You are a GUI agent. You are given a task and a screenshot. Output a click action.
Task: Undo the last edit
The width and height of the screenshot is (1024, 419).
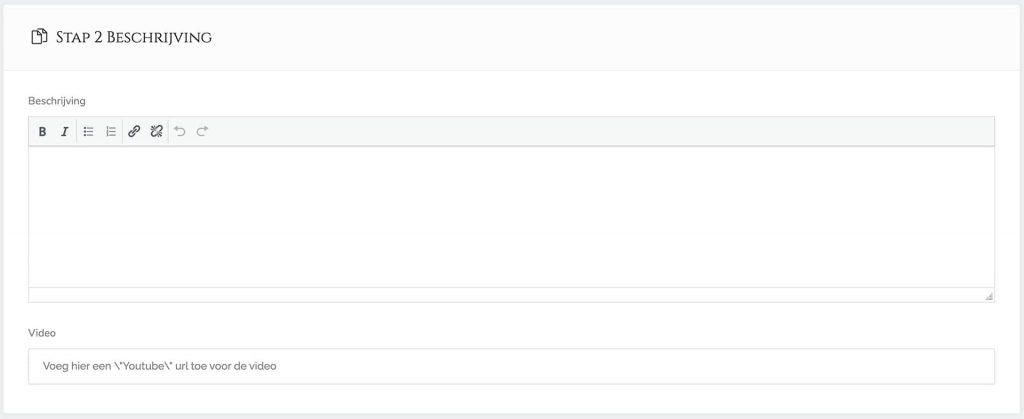pos(180,132)
